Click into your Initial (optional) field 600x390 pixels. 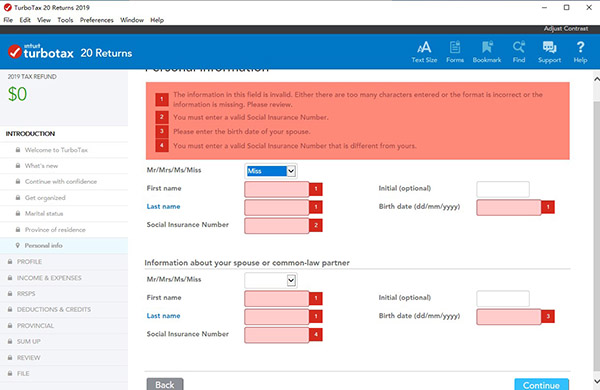(x=503, y=189)
